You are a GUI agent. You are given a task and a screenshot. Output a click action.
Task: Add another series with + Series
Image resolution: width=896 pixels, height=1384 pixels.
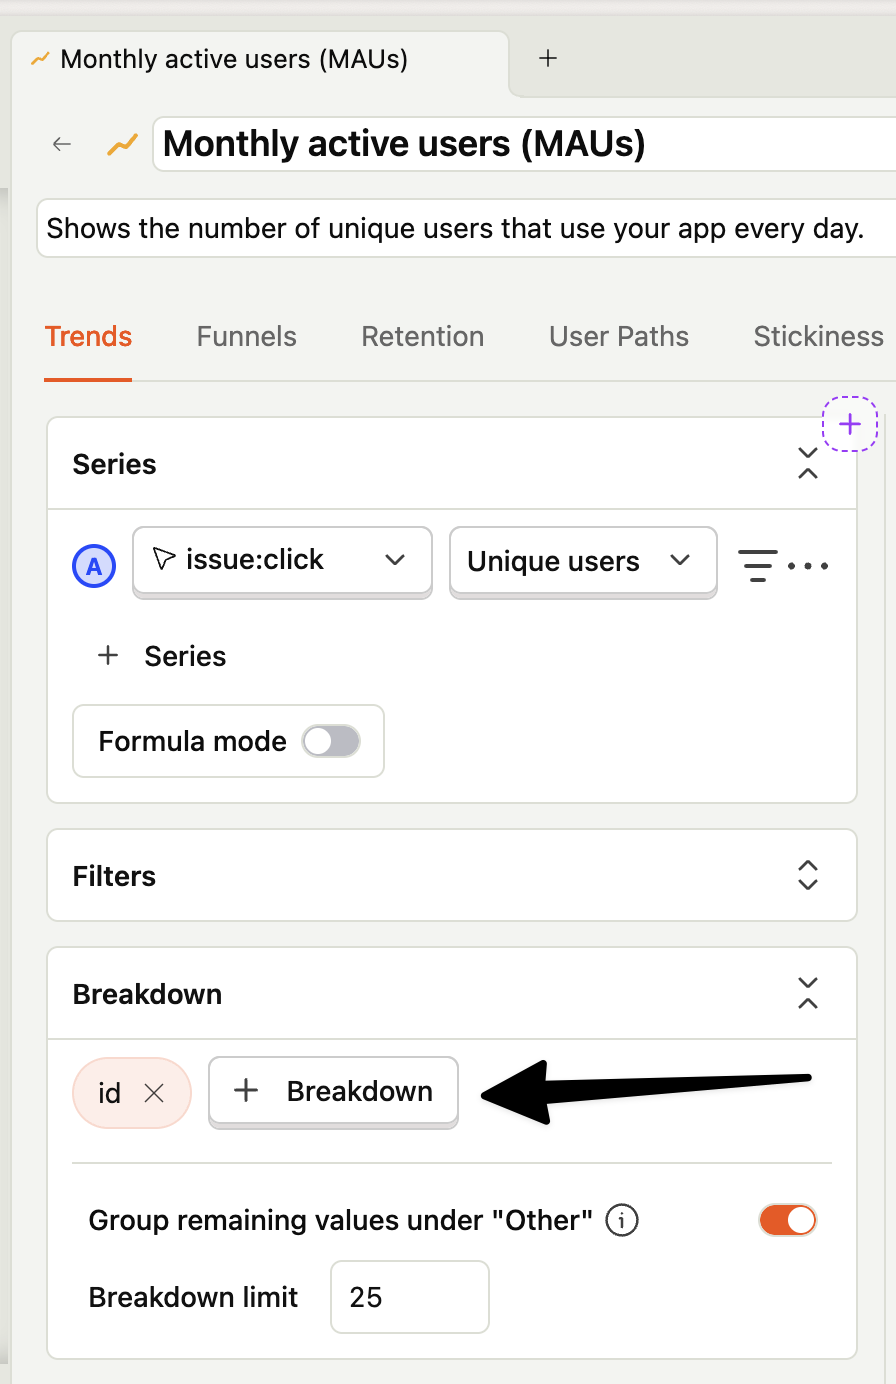[161, 656]
